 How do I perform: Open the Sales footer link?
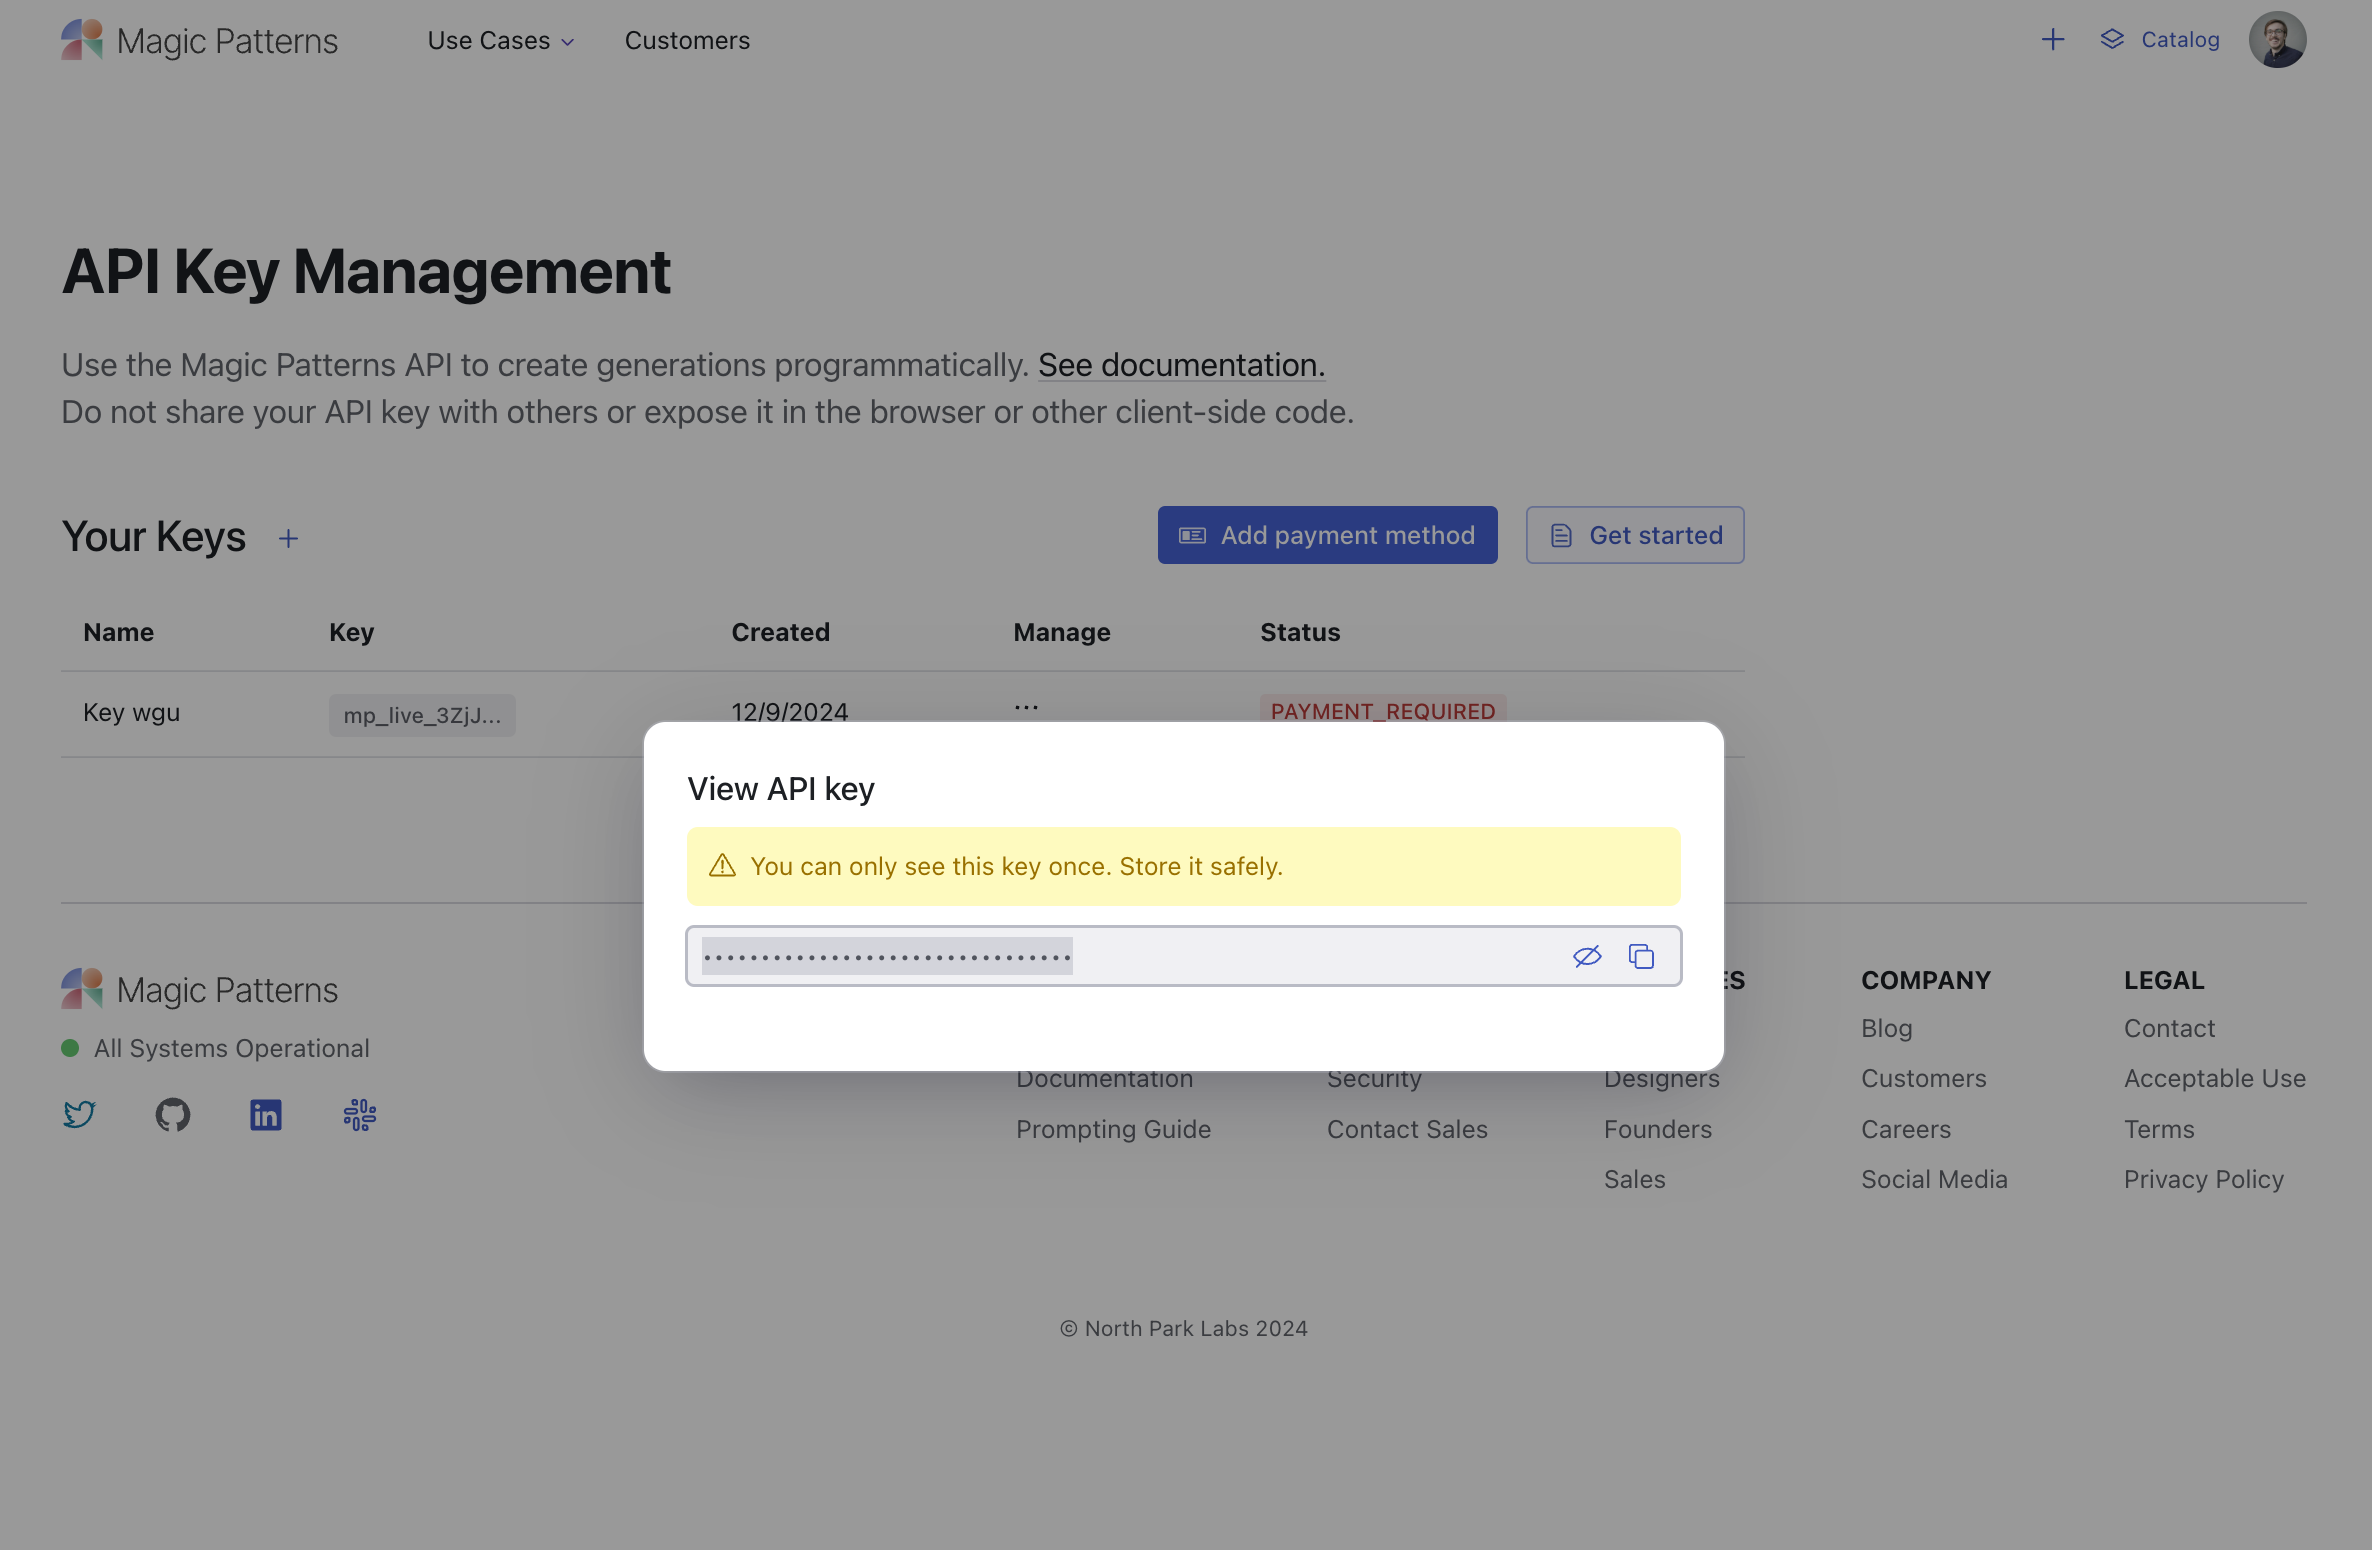point(1635,1179)
